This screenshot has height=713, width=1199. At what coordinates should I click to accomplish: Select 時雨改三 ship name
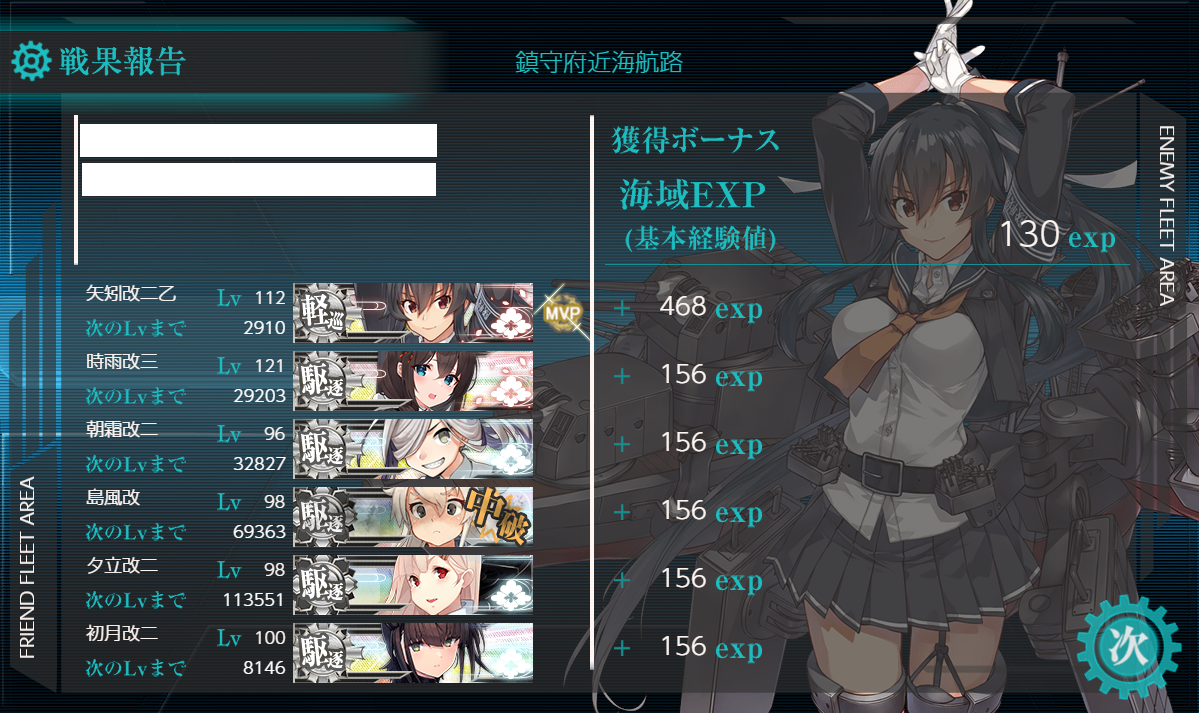(x=122, y=361)
